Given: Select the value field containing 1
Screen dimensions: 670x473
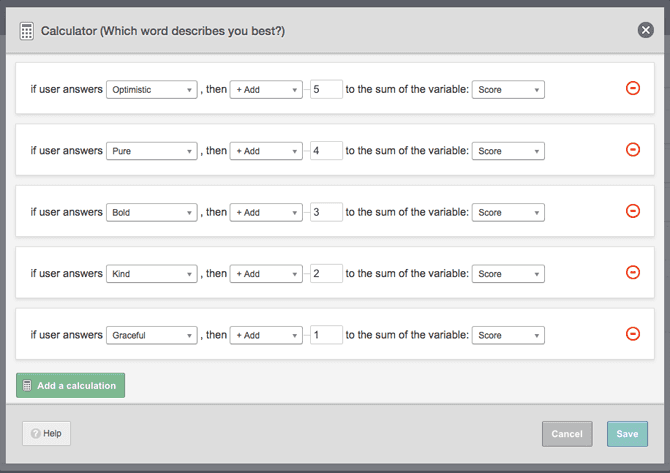Looking at the screenshot, I should coord(326,335).
